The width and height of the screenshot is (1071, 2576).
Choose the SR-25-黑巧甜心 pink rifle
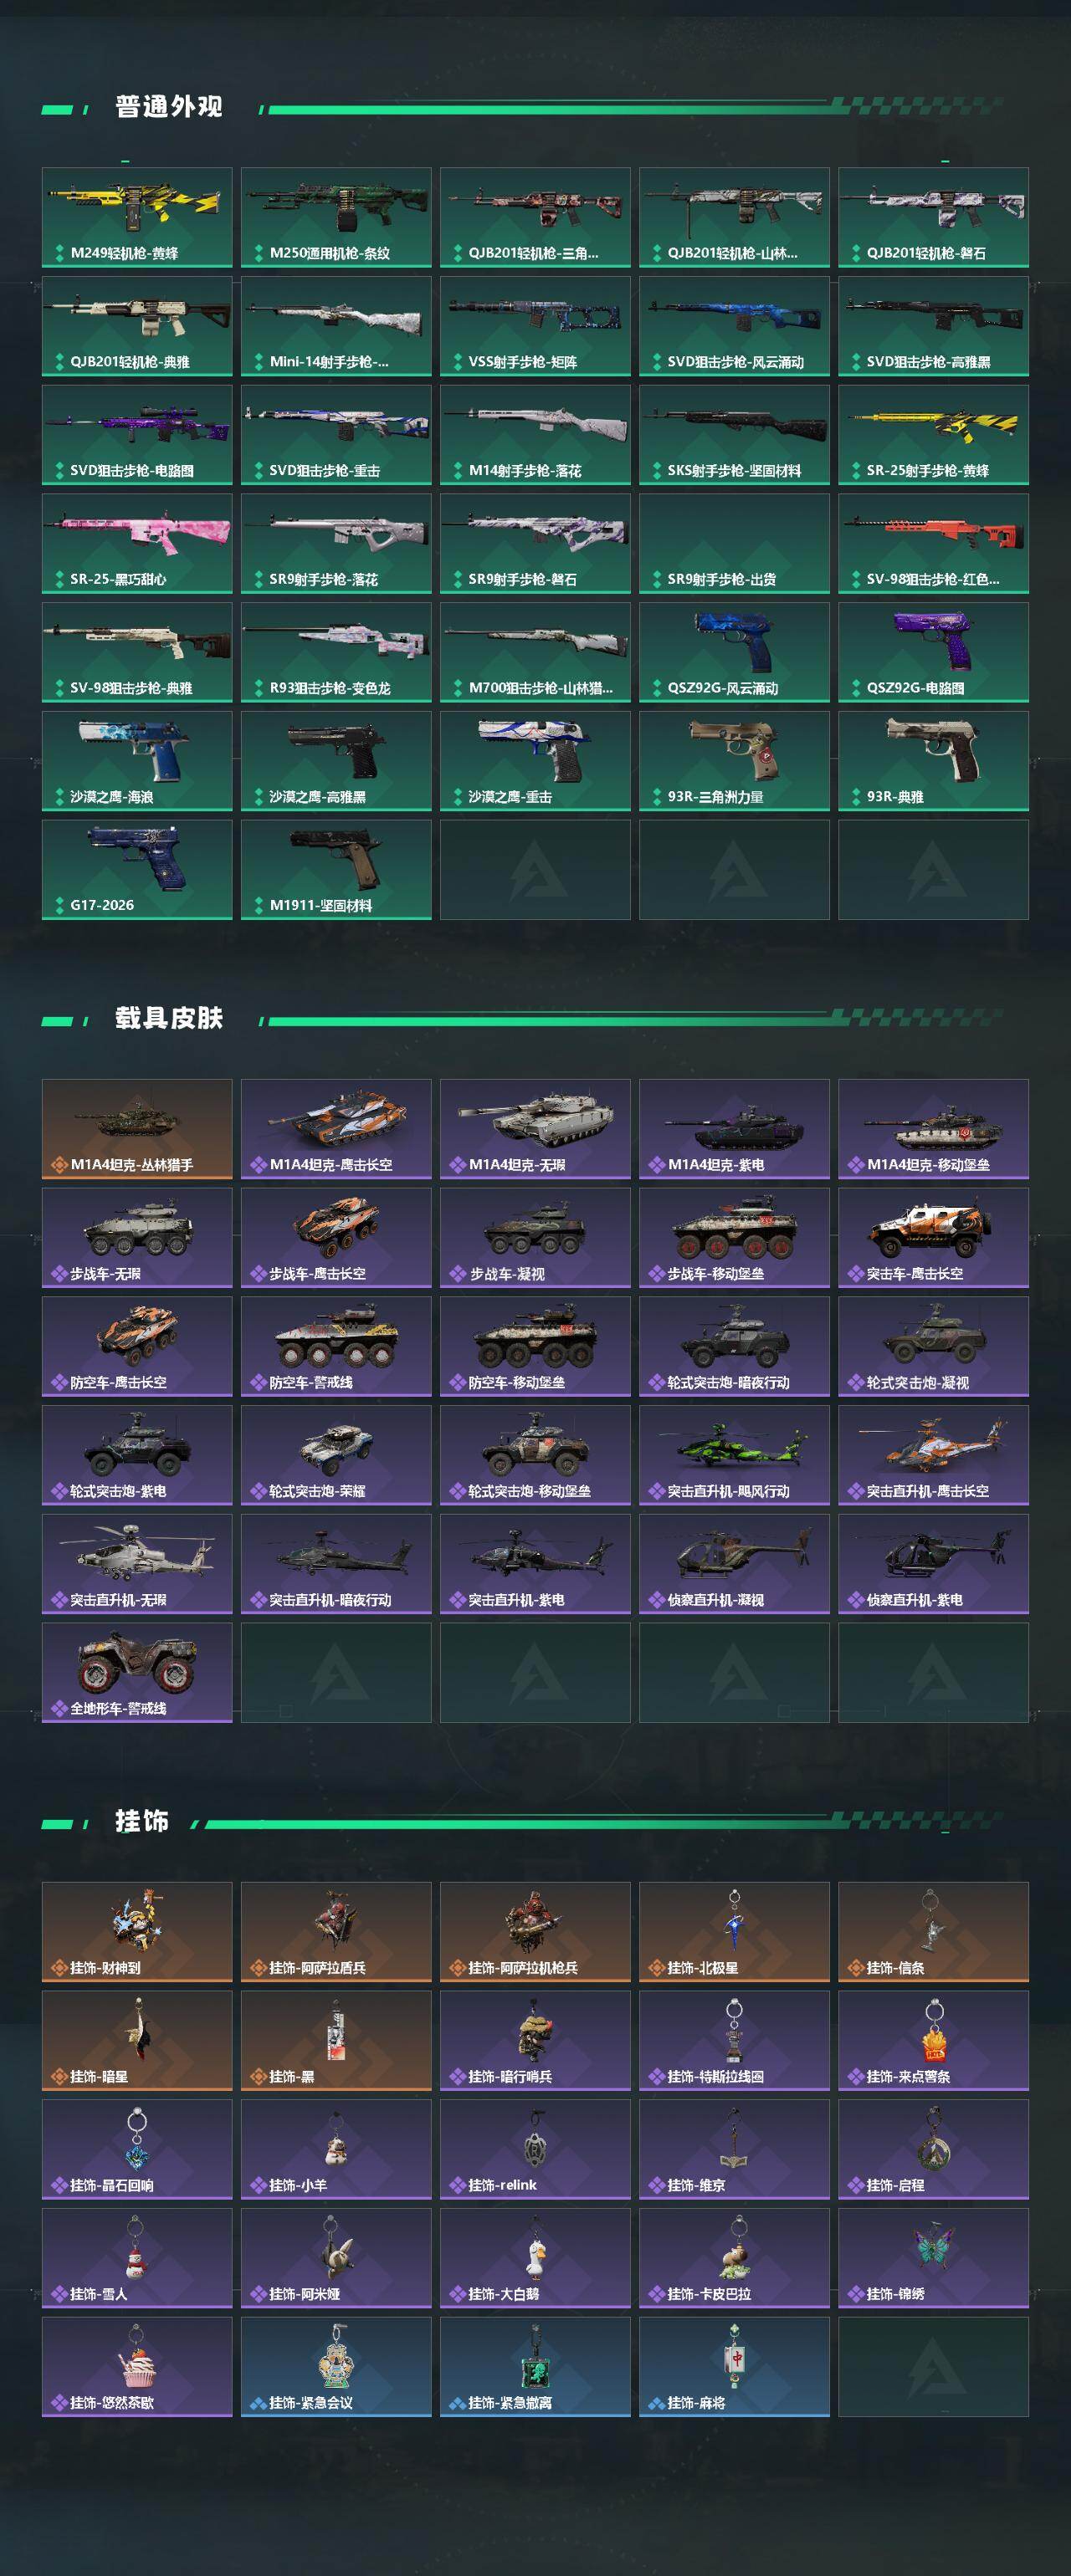click(137, 543)
